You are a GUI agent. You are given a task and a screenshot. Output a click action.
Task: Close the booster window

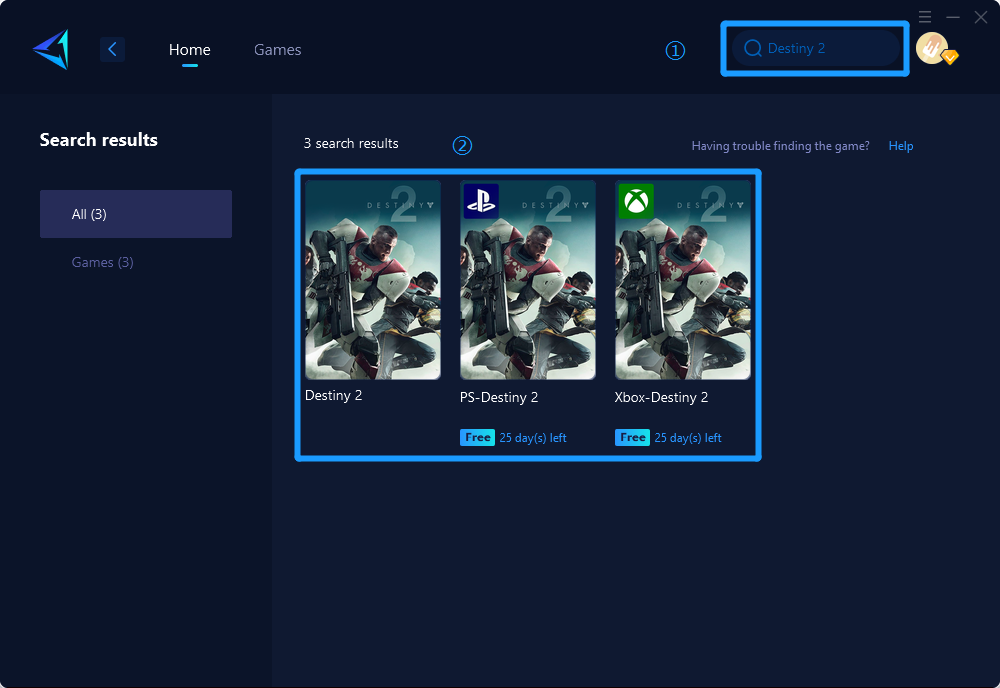(981, 17)
